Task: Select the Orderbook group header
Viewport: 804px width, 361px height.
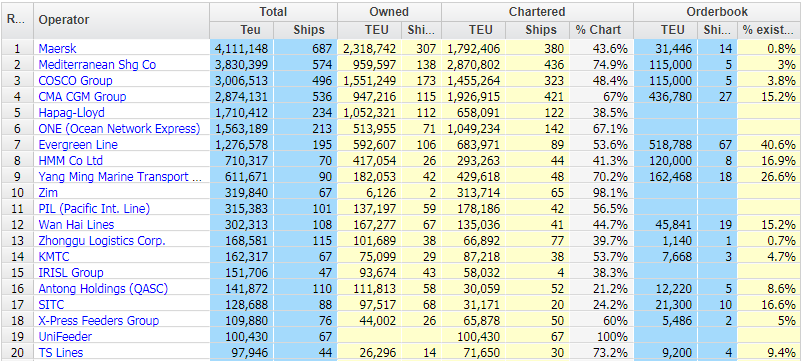Action: (717, 12)
